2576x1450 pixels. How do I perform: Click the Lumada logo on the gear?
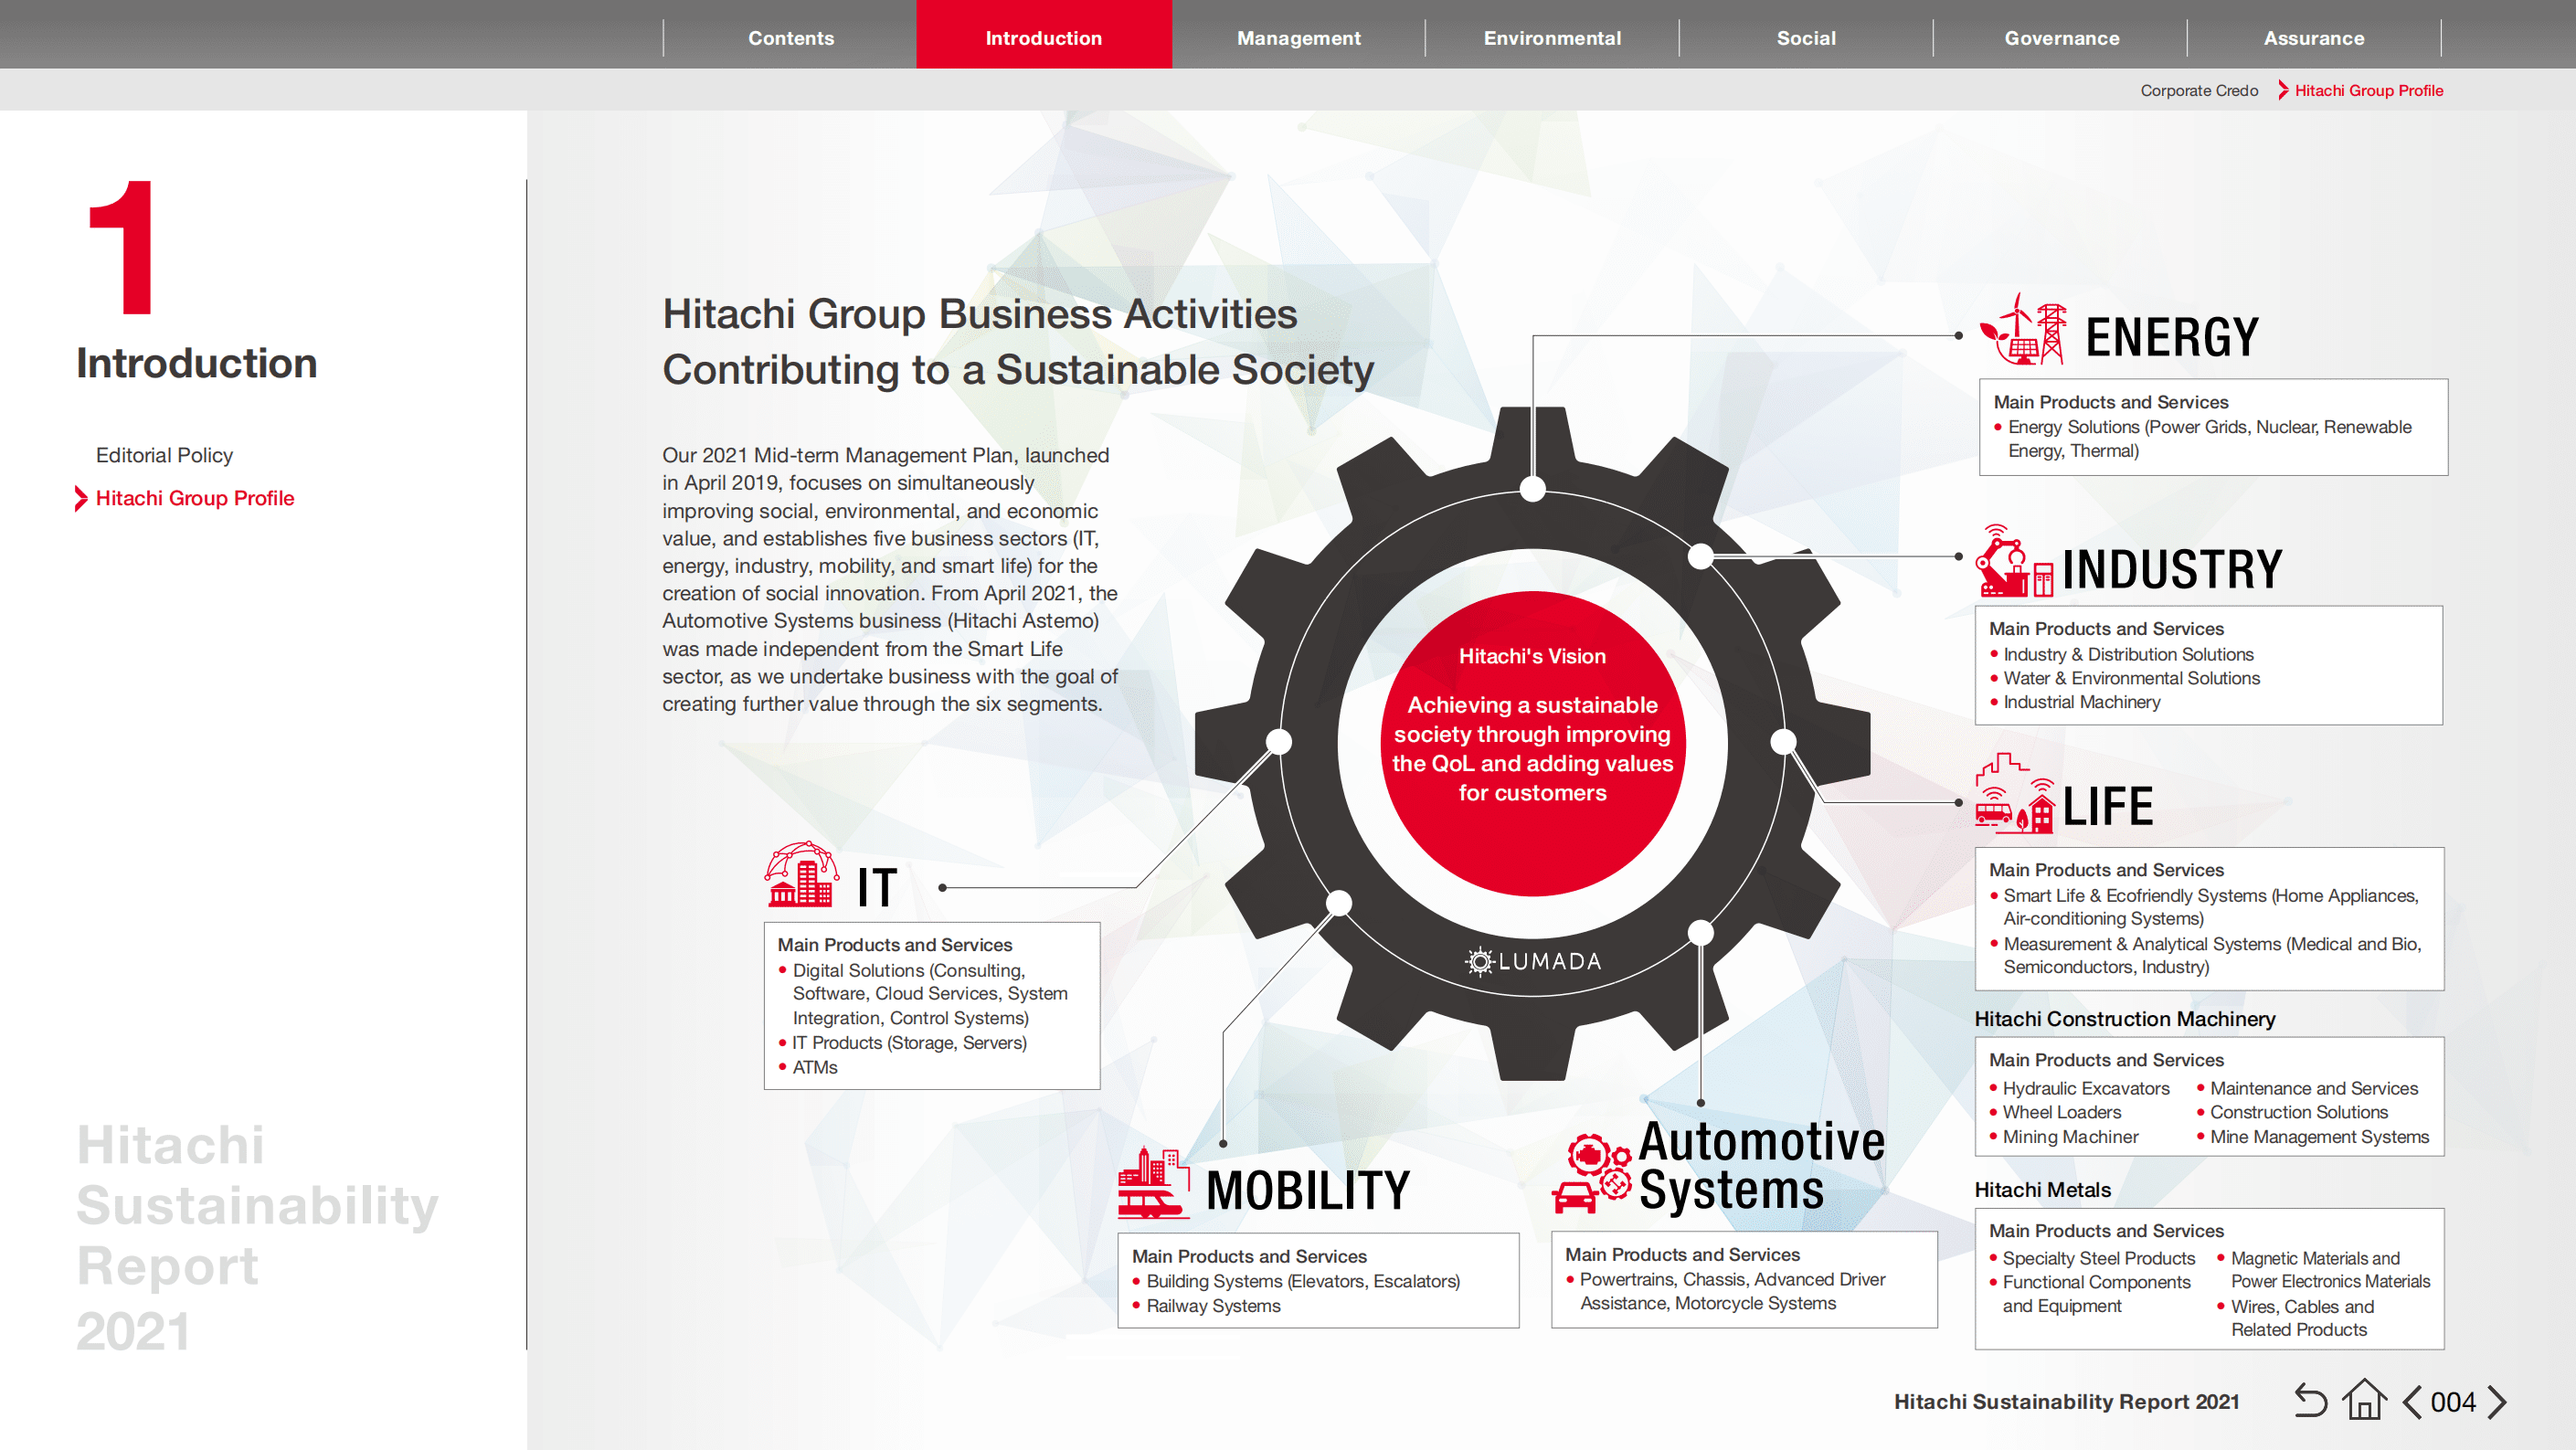coord(1532,961)
